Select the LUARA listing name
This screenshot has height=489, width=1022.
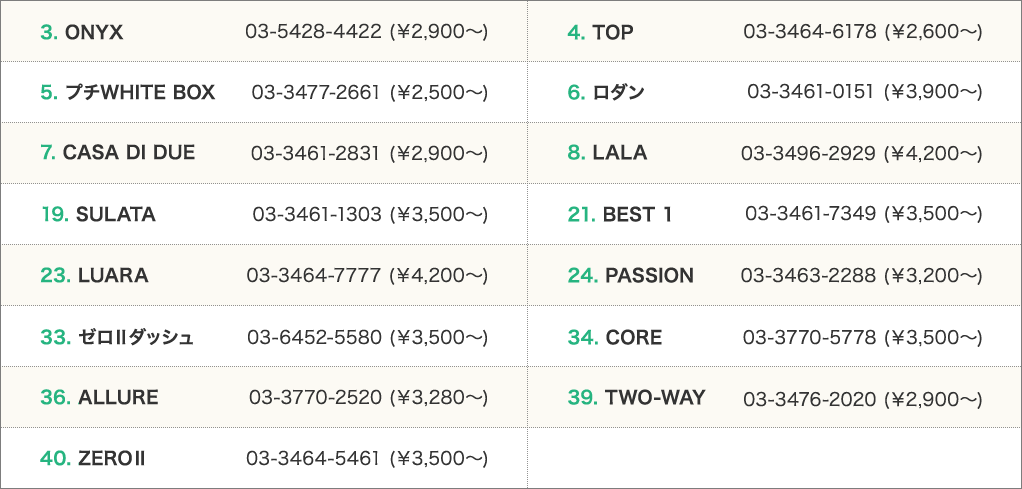(112, 275)
